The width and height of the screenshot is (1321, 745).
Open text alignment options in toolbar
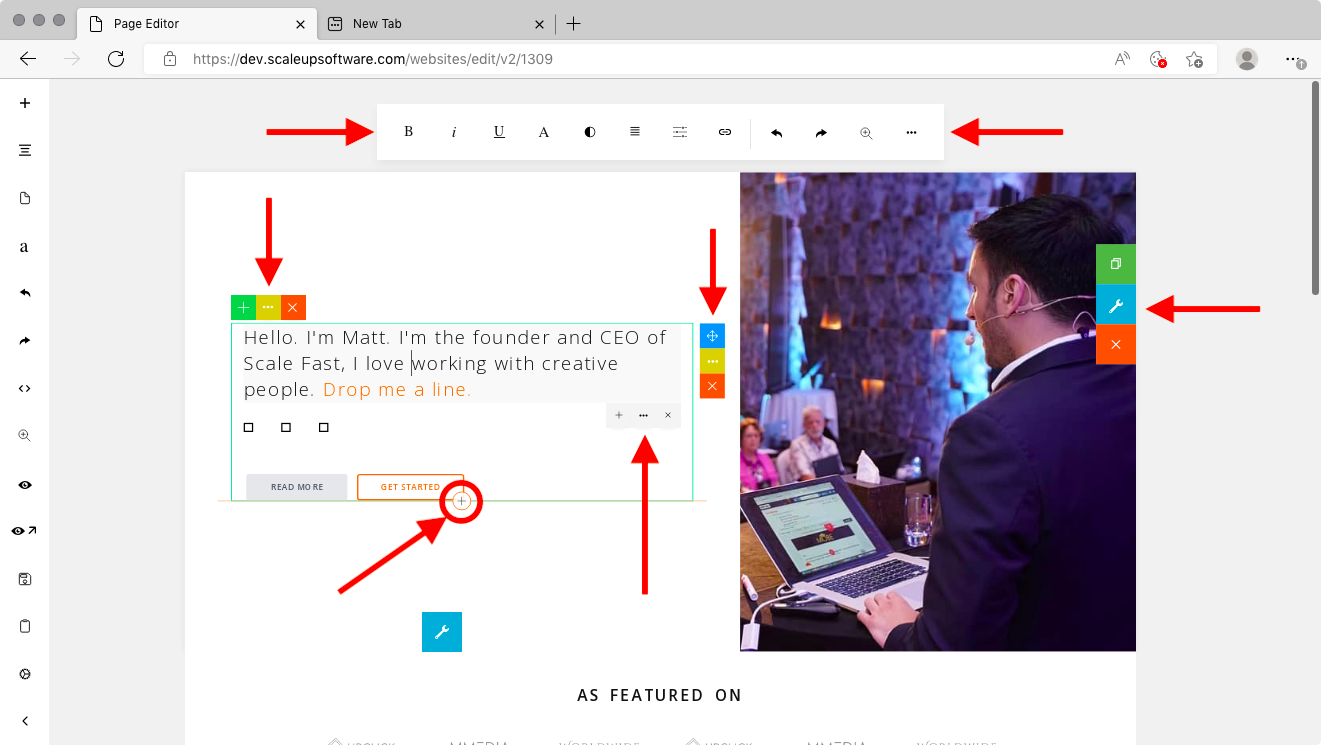tap(635, 132)
